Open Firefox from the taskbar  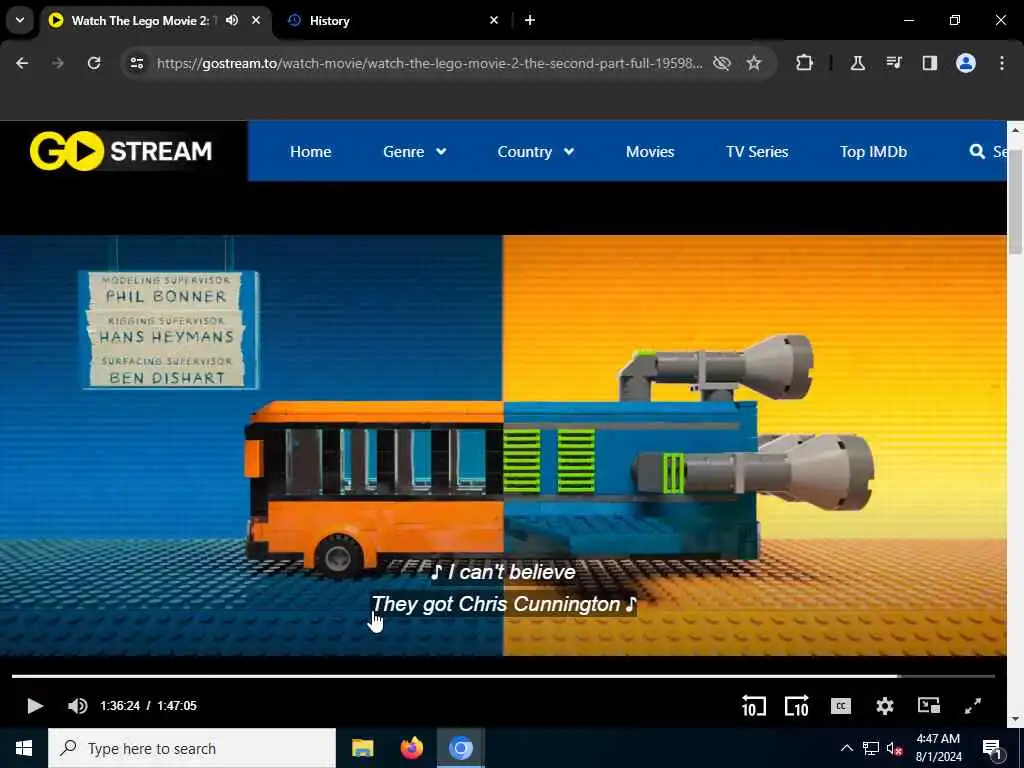[411, 748]
